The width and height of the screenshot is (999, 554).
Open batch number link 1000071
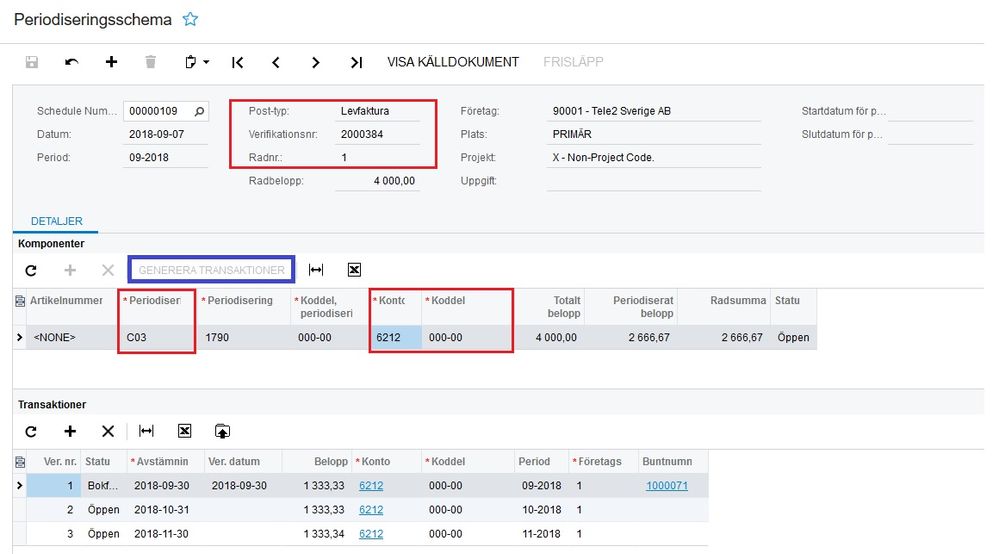coord(666,486)
